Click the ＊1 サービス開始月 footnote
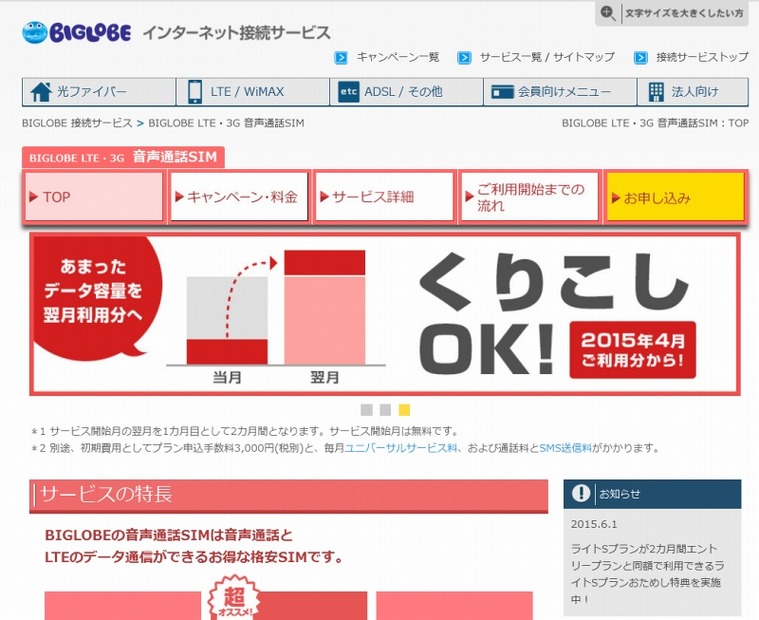This screenshot has width=759, height=620. [244, 431]
